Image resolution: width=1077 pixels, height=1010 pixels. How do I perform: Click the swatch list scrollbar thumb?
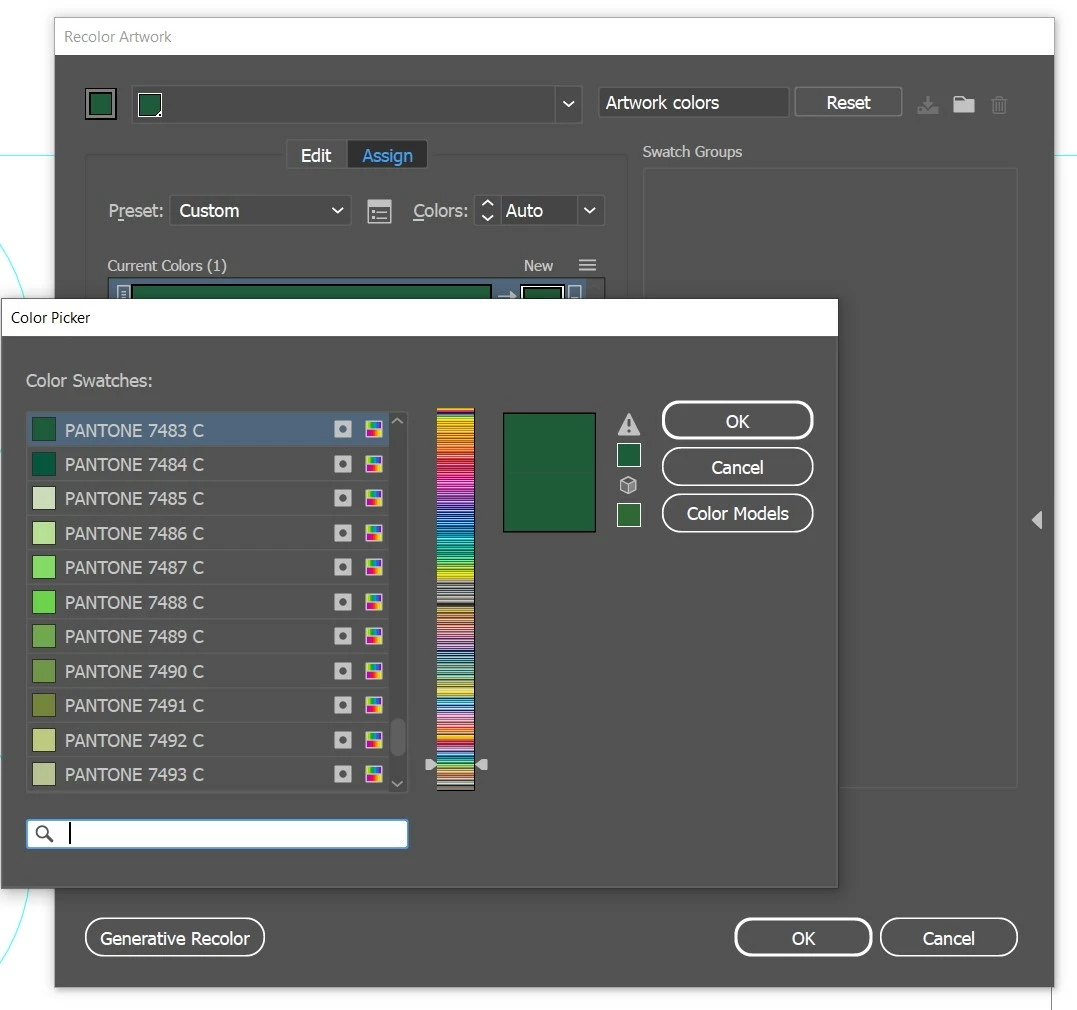click(x=397, y=737)
